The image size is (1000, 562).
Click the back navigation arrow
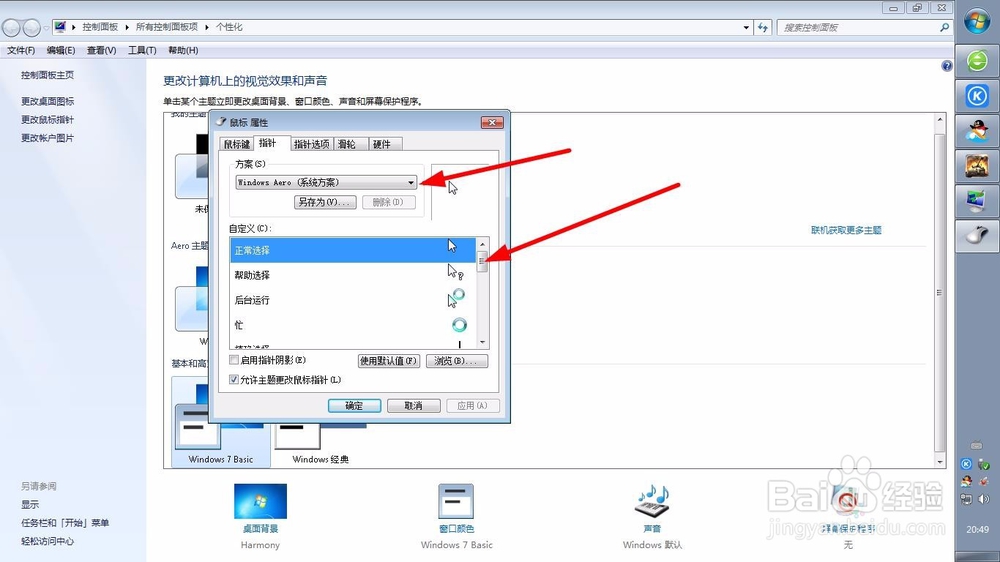(11, 27)
